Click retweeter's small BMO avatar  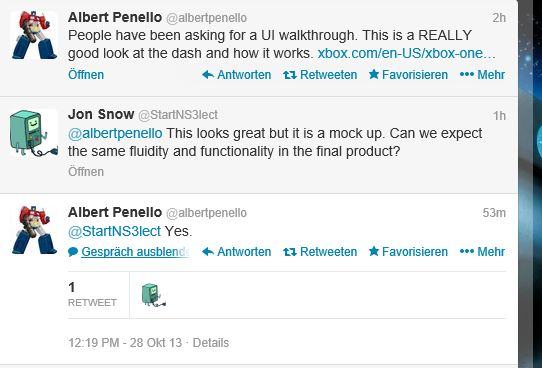[153, 294]
